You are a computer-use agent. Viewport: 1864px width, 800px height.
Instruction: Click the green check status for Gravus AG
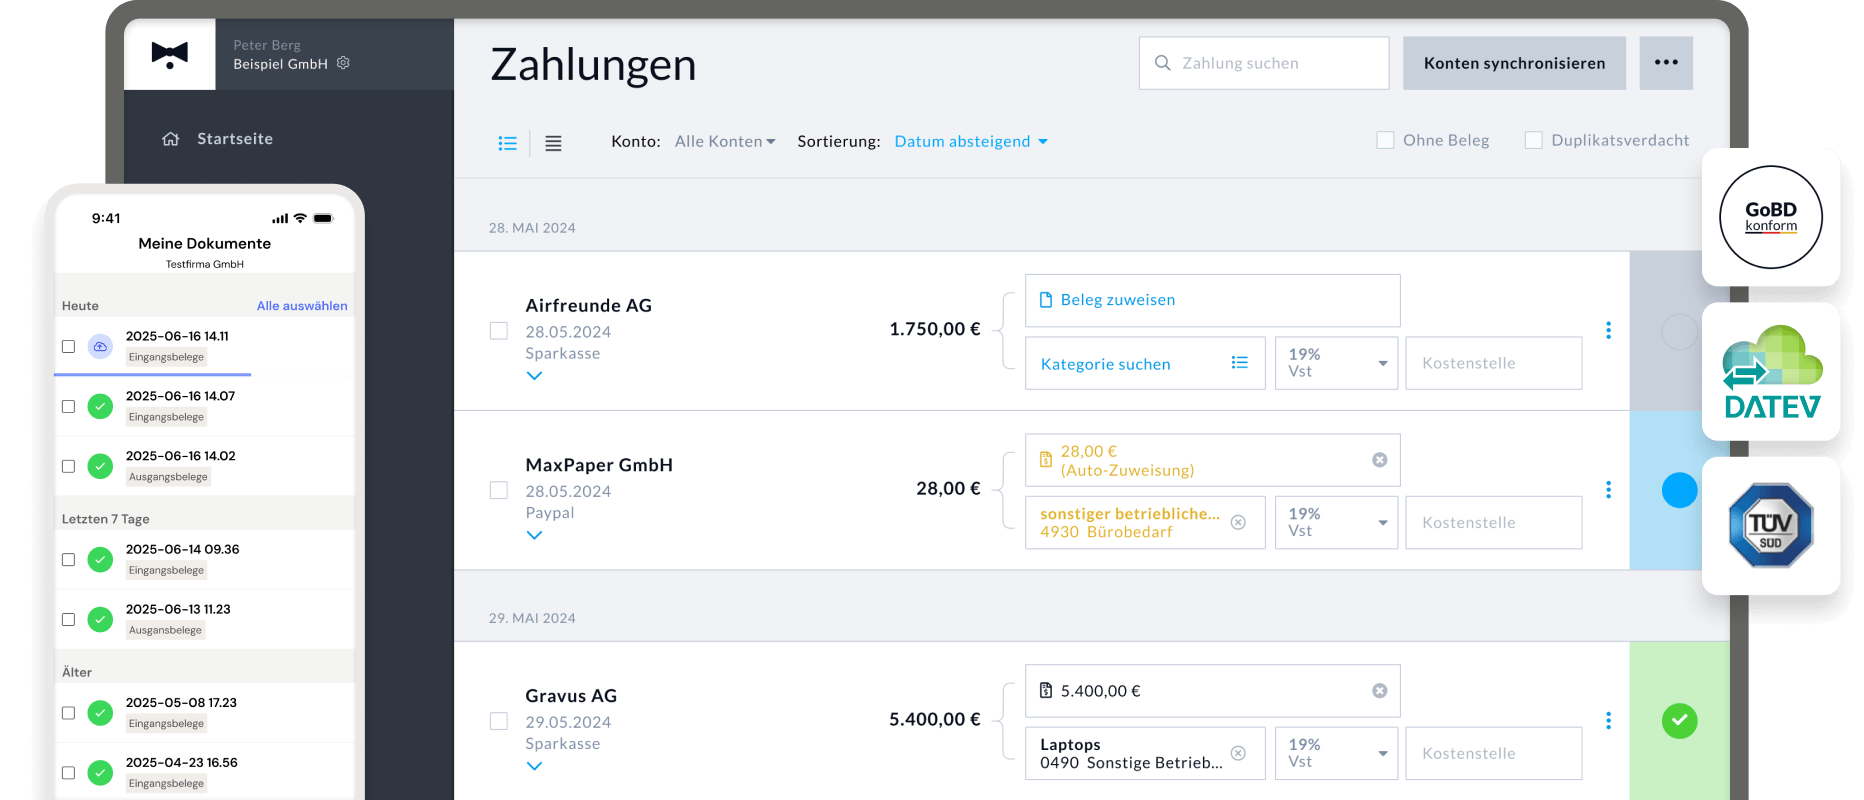tap(1680, 721)
